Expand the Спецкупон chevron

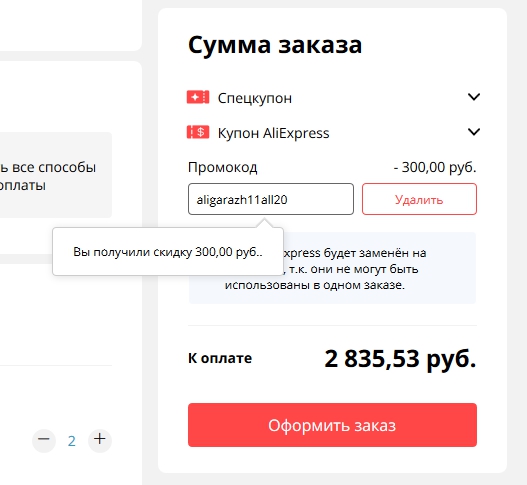coord(474,97)
